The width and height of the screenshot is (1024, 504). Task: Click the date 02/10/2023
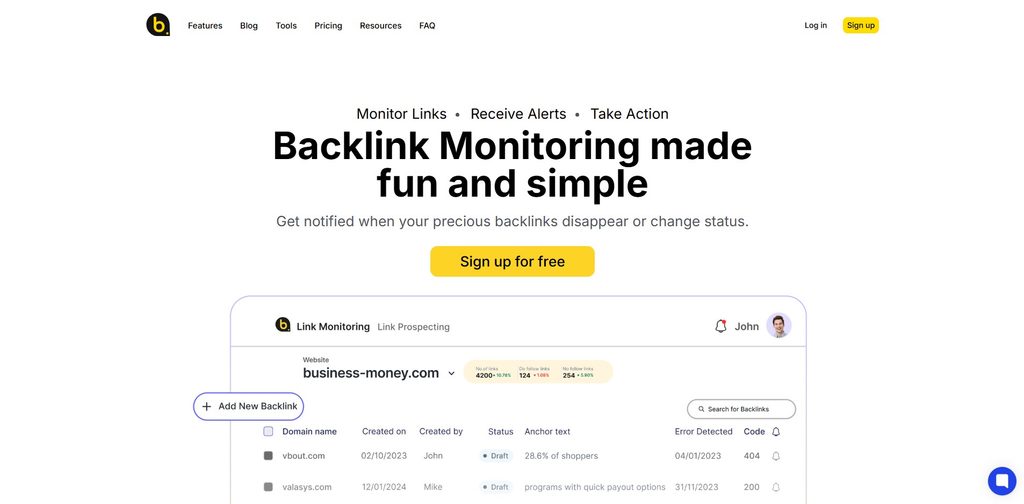tap(384, 456)
